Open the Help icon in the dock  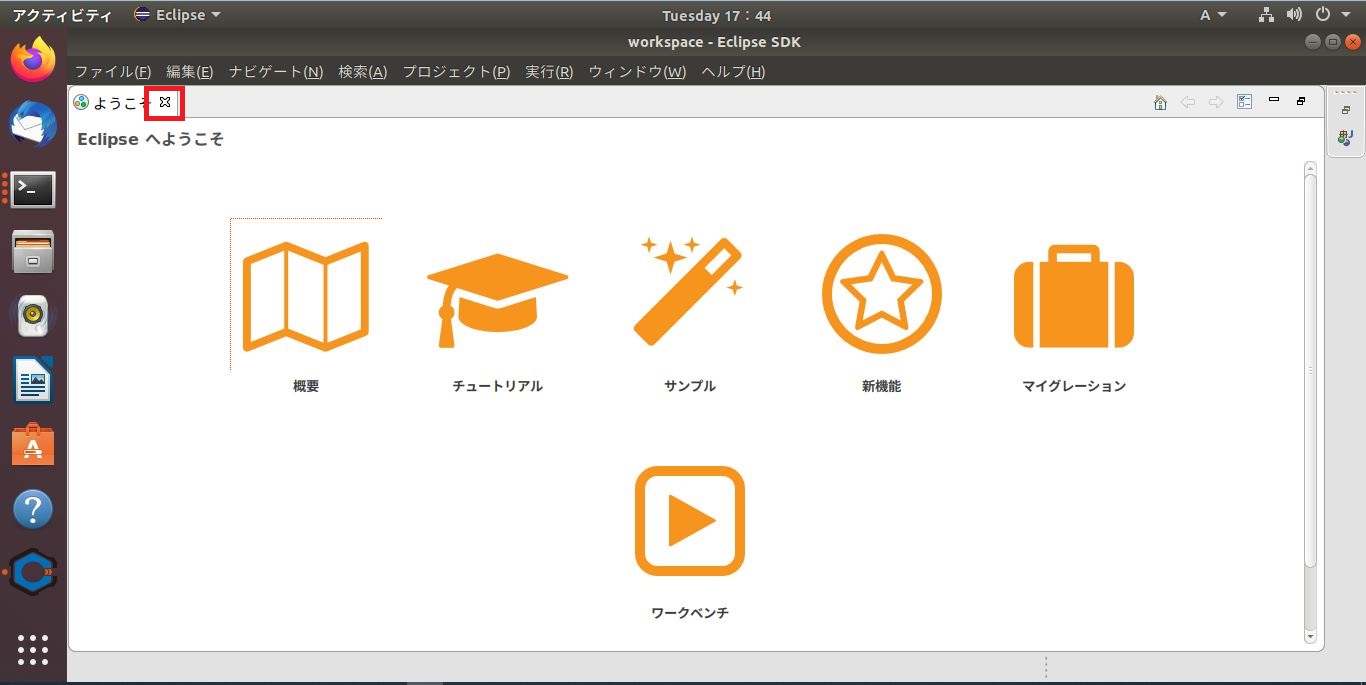[33, 510]
